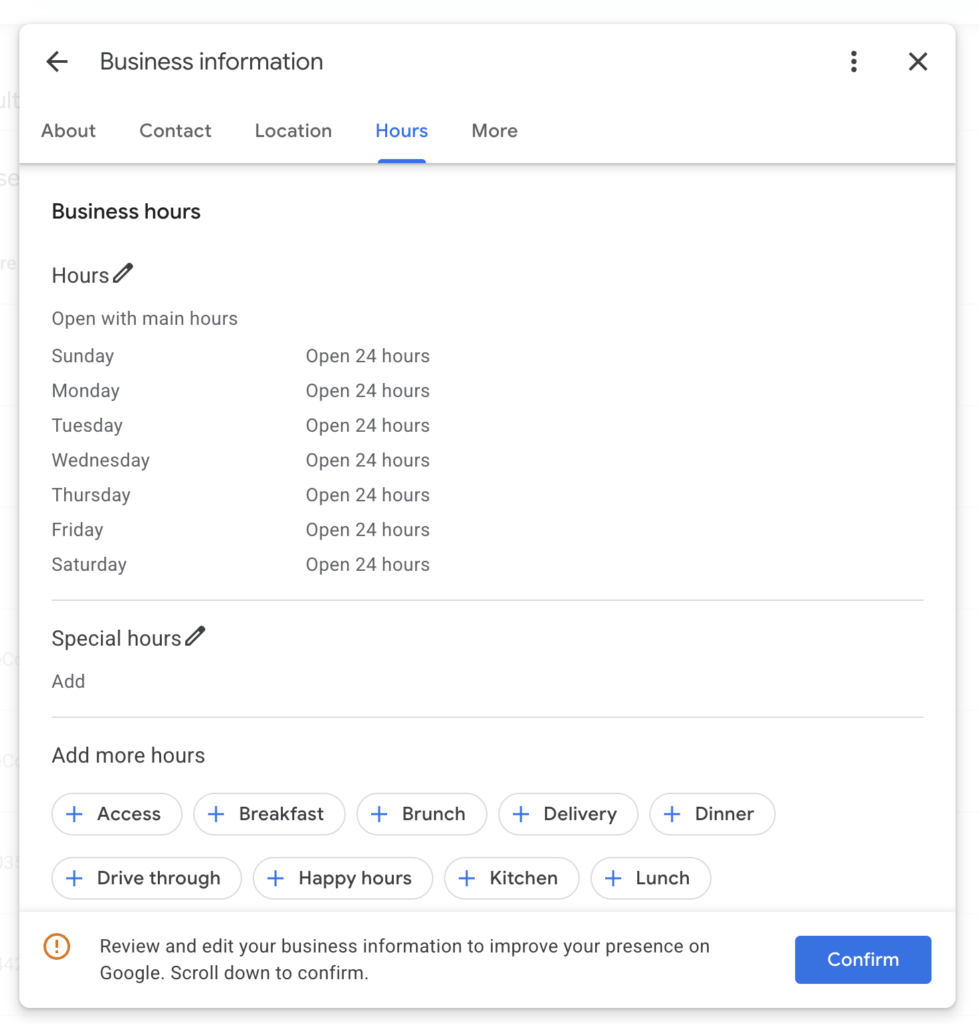Switch to the About tab
Image resolution: width=979 pixels, height=1024 pixels.
(69, 131)
